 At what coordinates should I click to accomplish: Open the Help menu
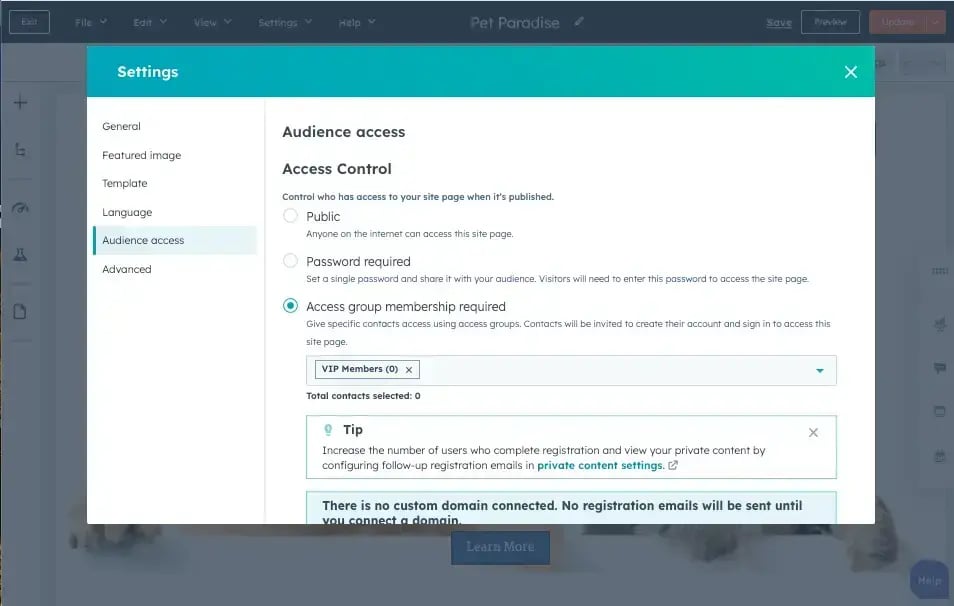pyautogui.click(x=357, y=23)
